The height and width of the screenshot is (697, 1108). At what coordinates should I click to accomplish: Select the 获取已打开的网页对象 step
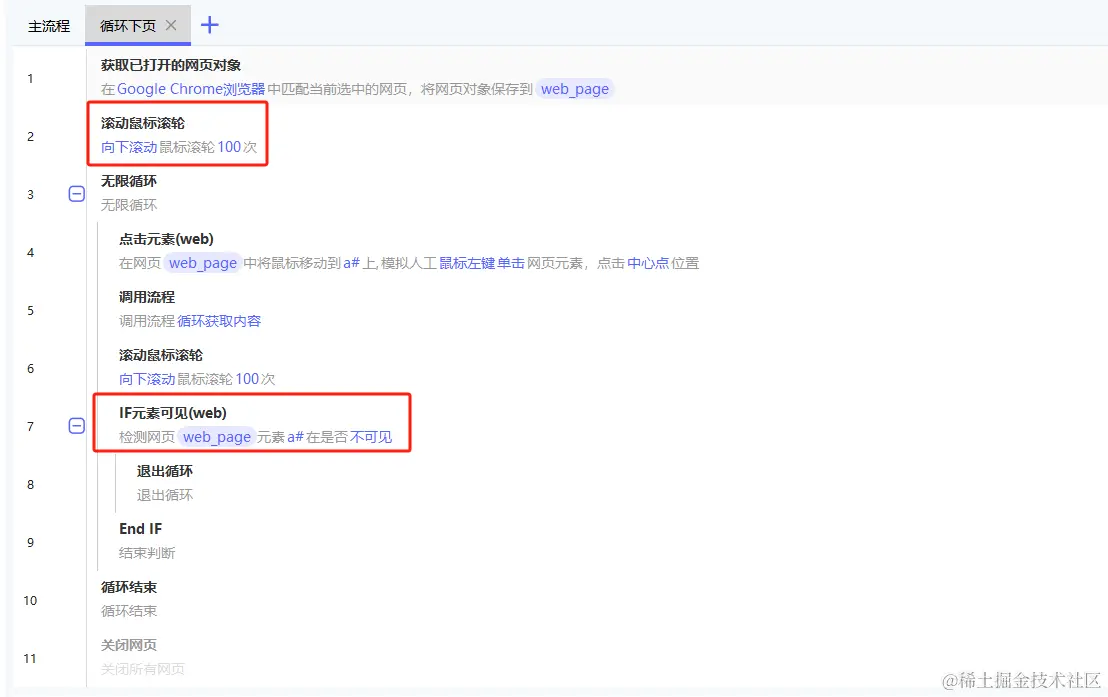pyautogui.click(x=171, y=65)
